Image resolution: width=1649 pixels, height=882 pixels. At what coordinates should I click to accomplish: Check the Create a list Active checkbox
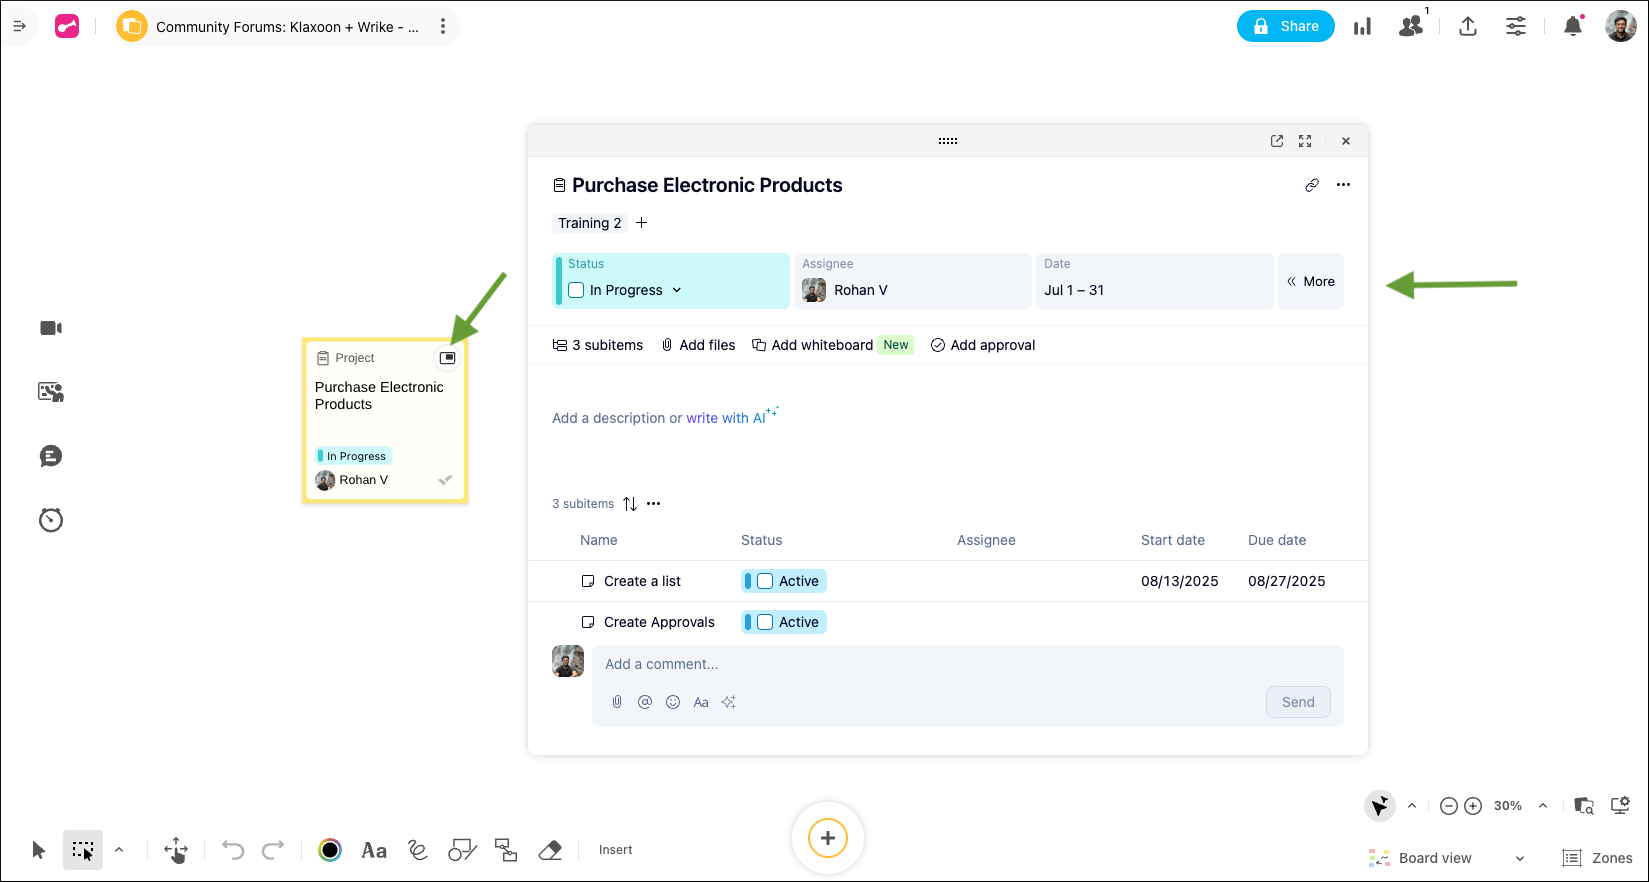[765, 581]
